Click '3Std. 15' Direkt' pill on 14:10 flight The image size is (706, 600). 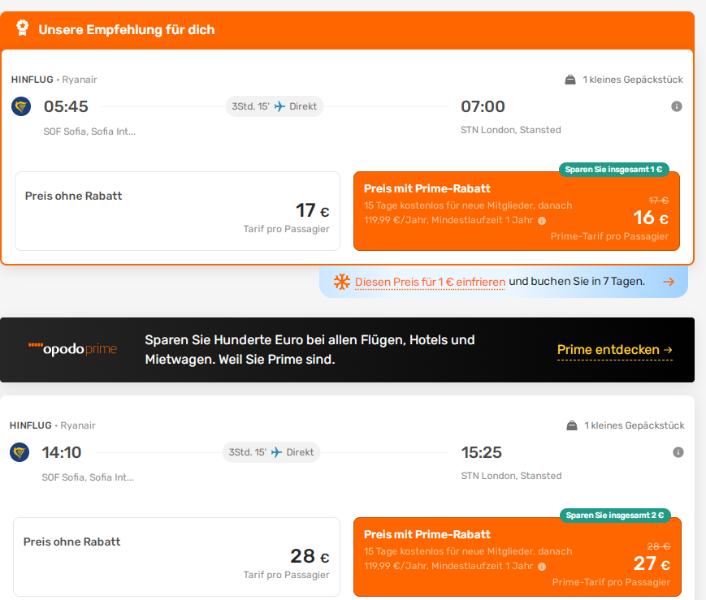pos(271,452)
